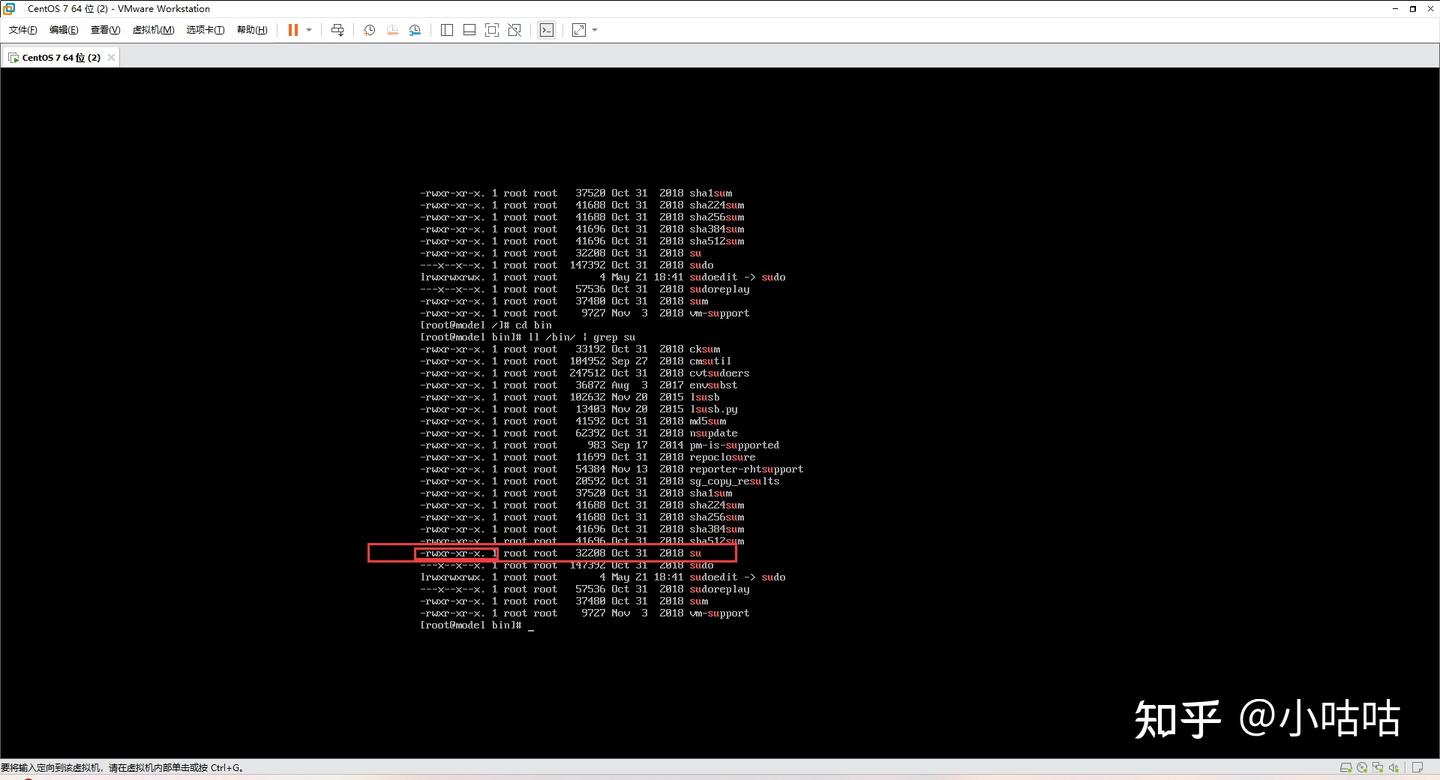Take a snapshot of the virtual machine
This screenshot has width=1440, height=780.
(370, 29)
